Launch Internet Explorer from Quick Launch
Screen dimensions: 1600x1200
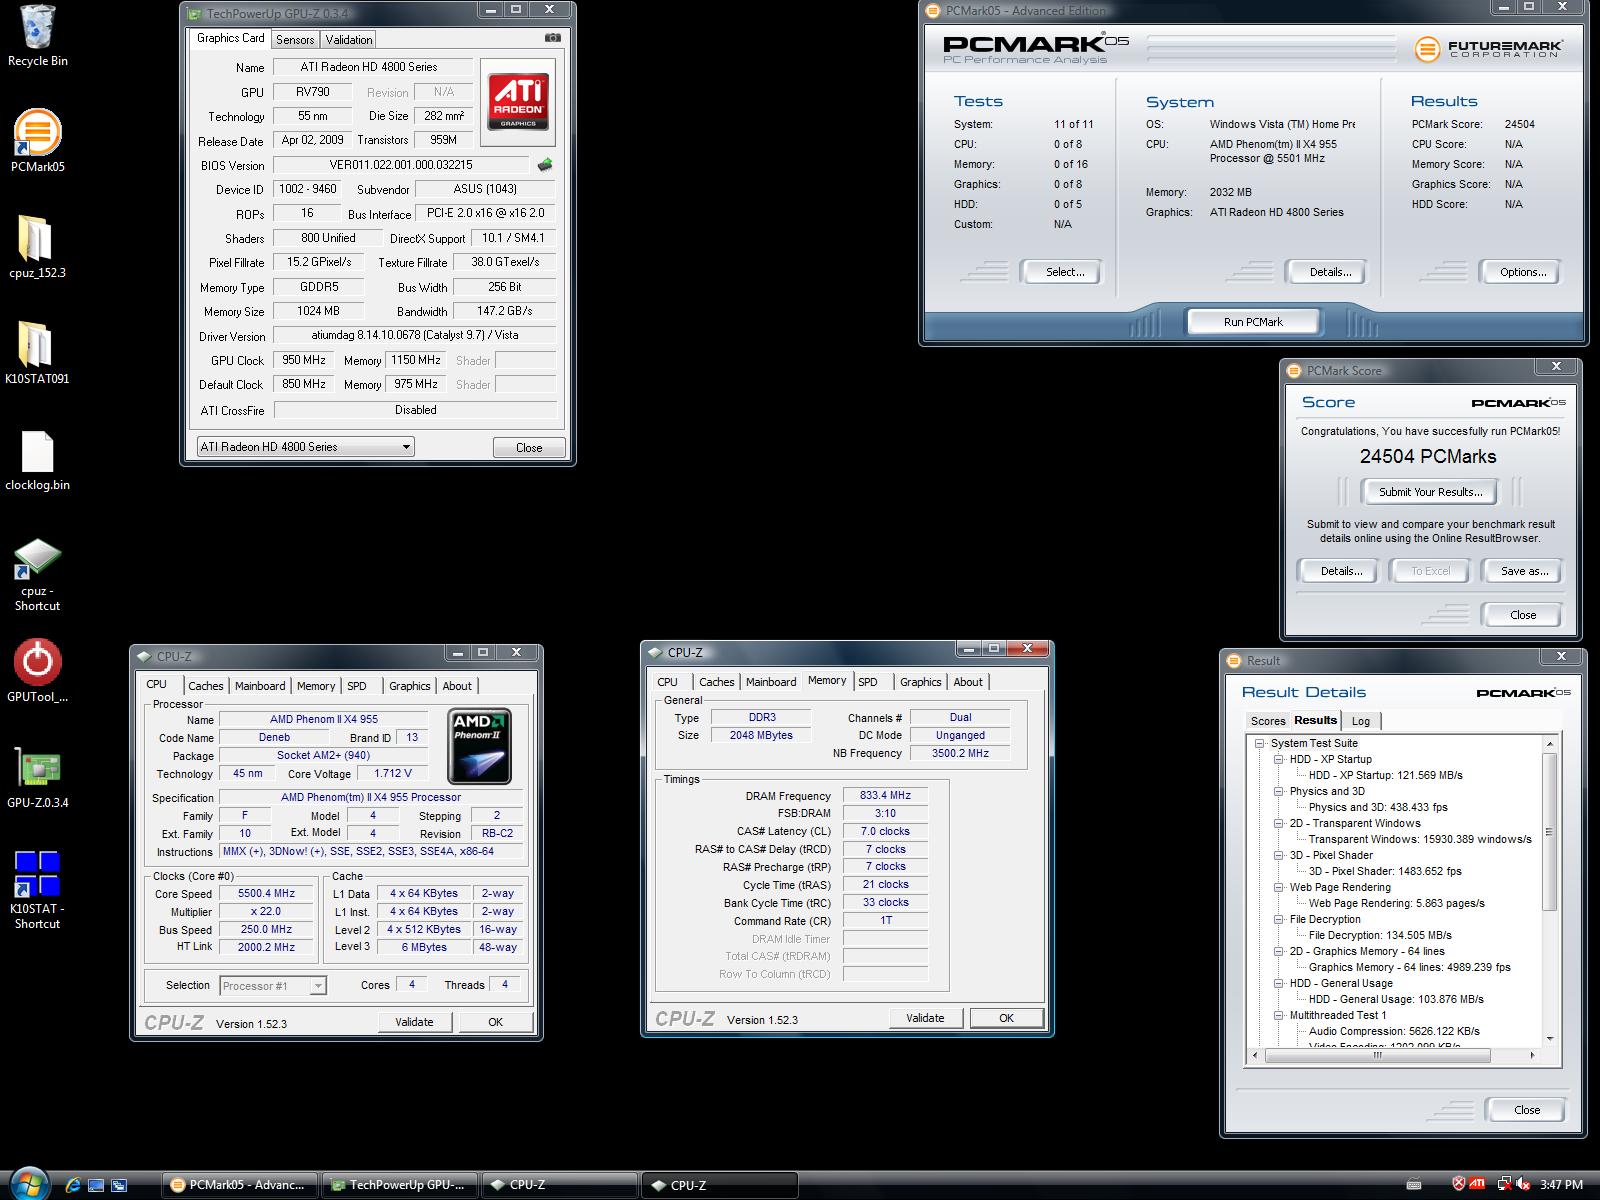pos(72,1185)
